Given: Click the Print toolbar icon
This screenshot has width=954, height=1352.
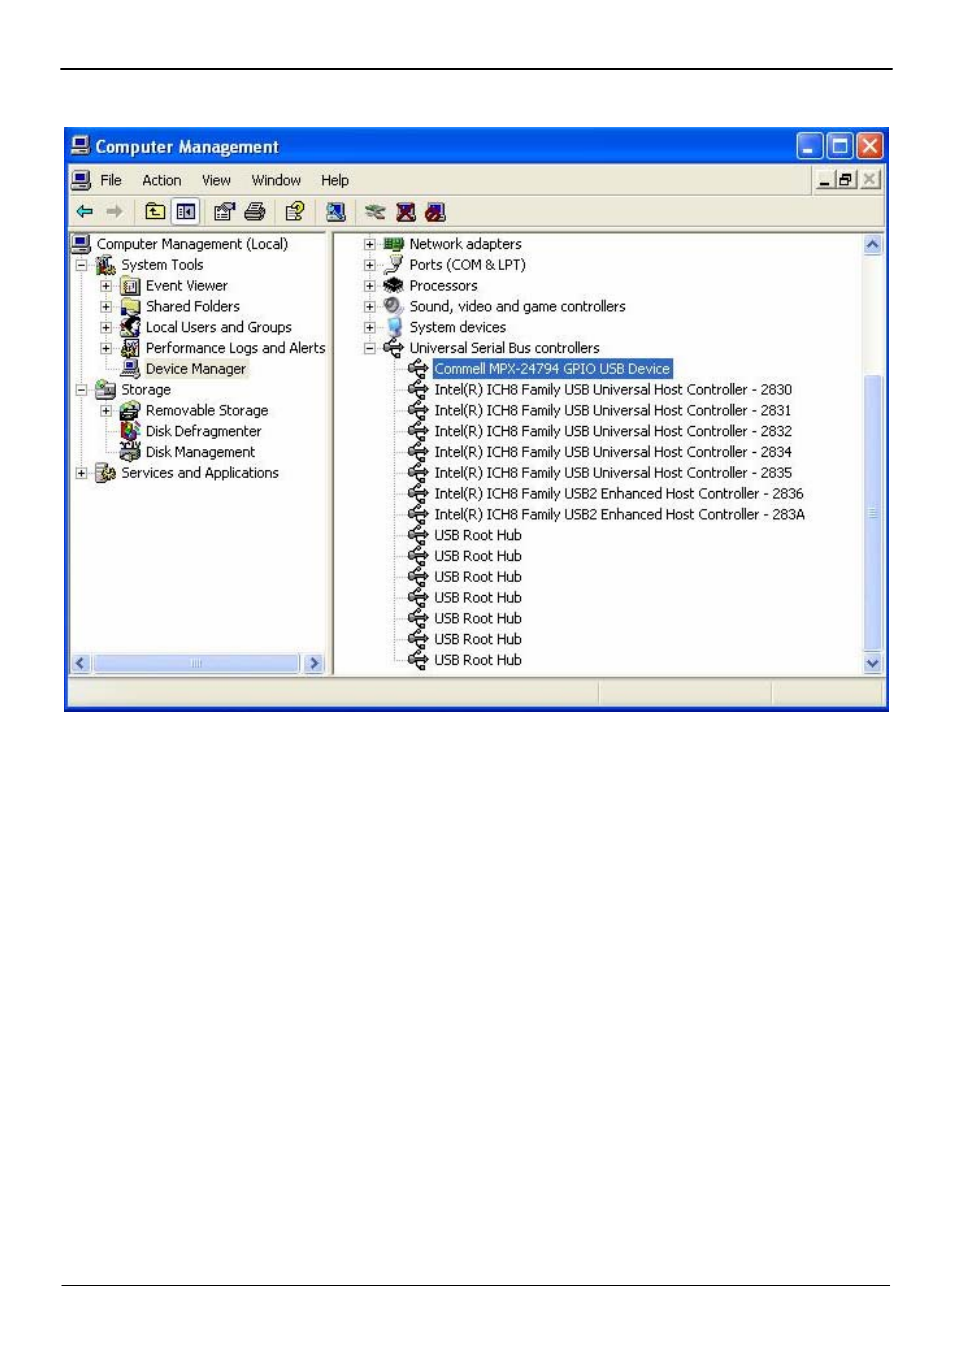Looking at the screenshot, I should click(255, 211).
